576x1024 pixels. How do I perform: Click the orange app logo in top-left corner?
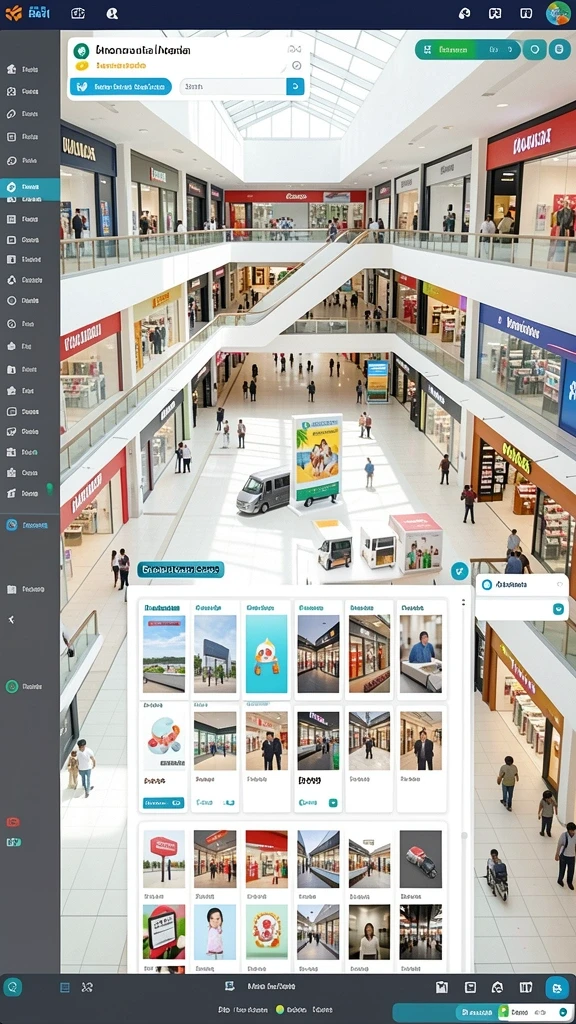coord(13,13)
